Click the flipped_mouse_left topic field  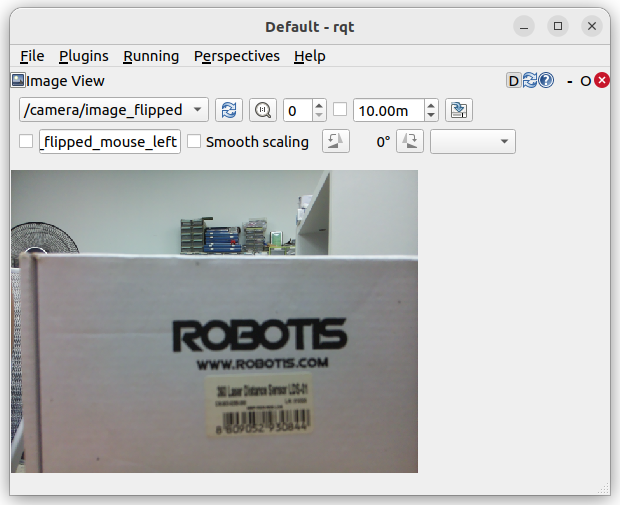click(x=110, y=141)
